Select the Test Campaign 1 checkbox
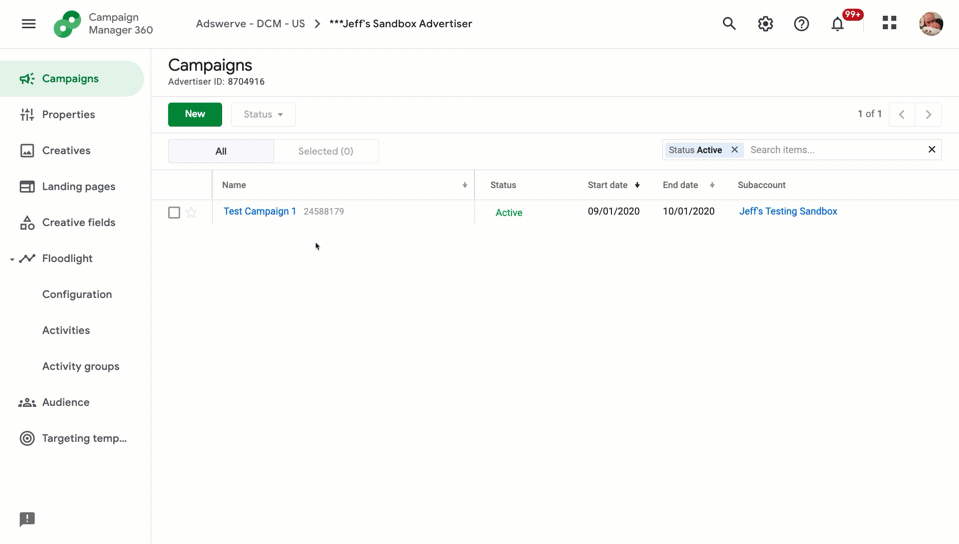The image size is (959, 544). tap(174, 212)
